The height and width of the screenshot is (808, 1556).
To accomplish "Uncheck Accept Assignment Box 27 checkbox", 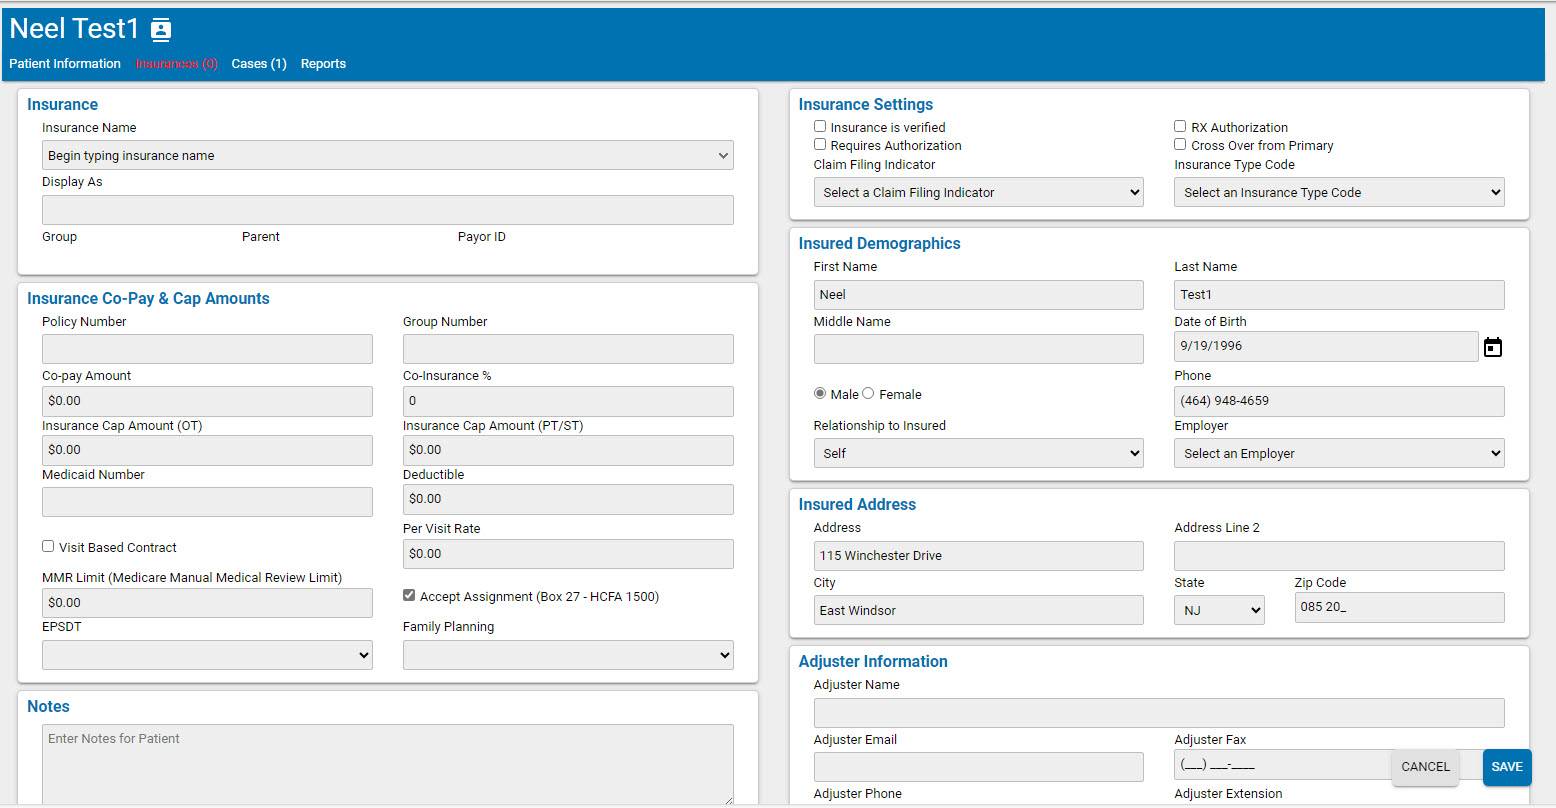I will point(409,596).
